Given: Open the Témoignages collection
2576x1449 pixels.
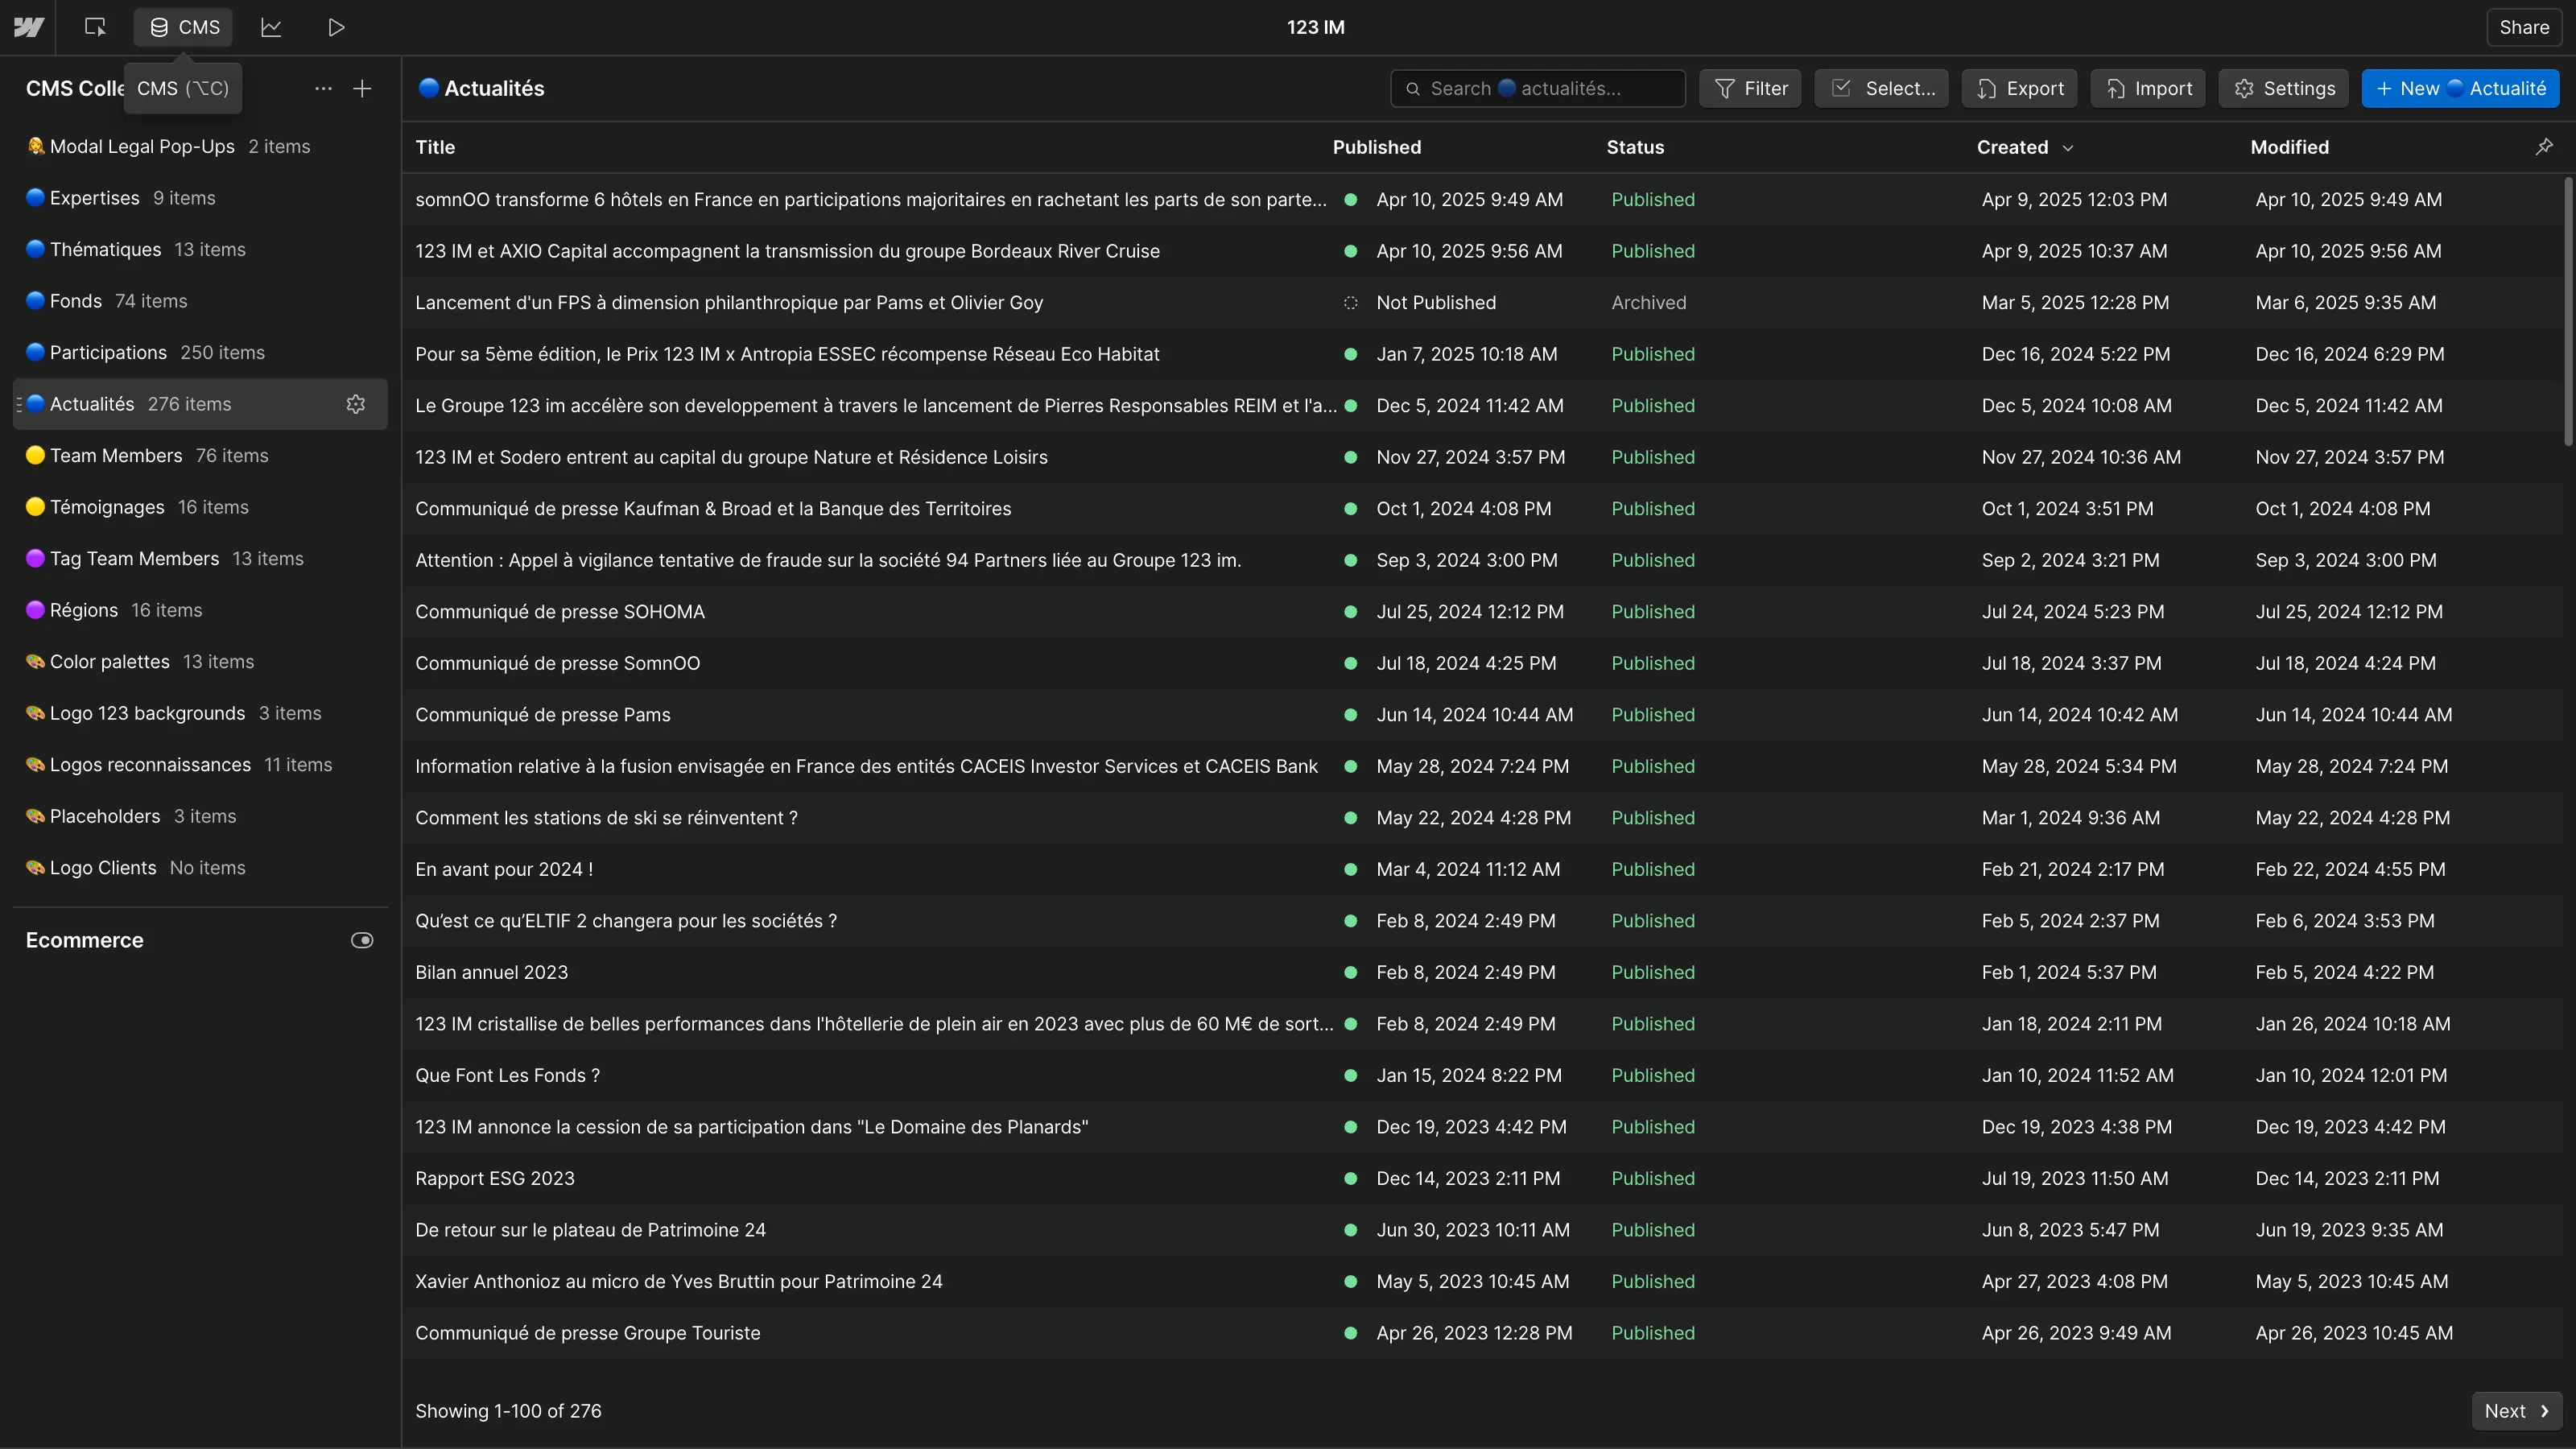Looking at the screenshot, I should (200, 507).
